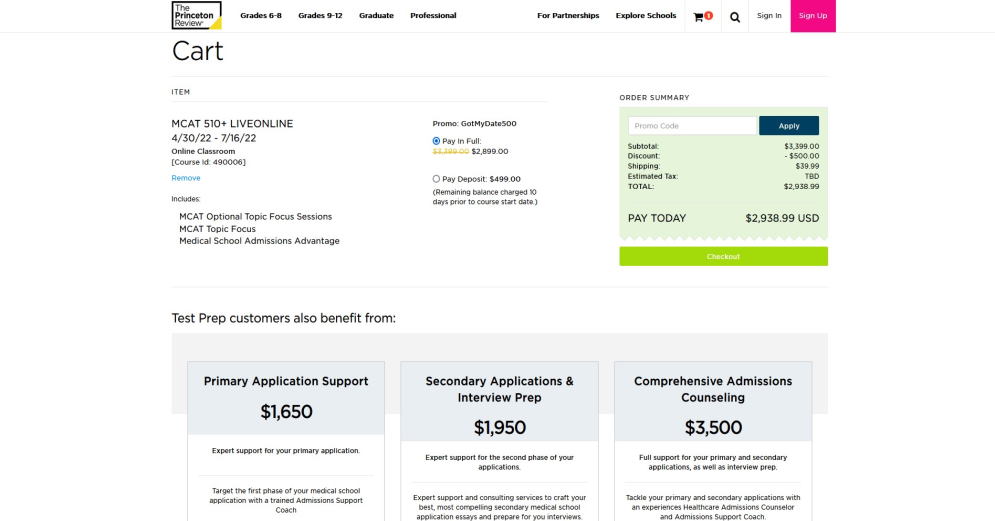995x521 pixels.
Task: Click the Discount - $500.00 value
Action: (801, 156)
